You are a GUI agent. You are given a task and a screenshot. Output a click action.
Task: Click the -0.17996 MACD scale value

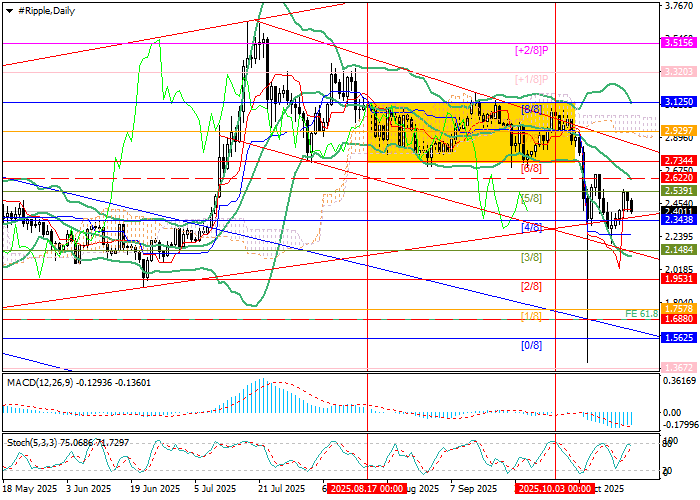pyautogui.click(x=679, y=425)
